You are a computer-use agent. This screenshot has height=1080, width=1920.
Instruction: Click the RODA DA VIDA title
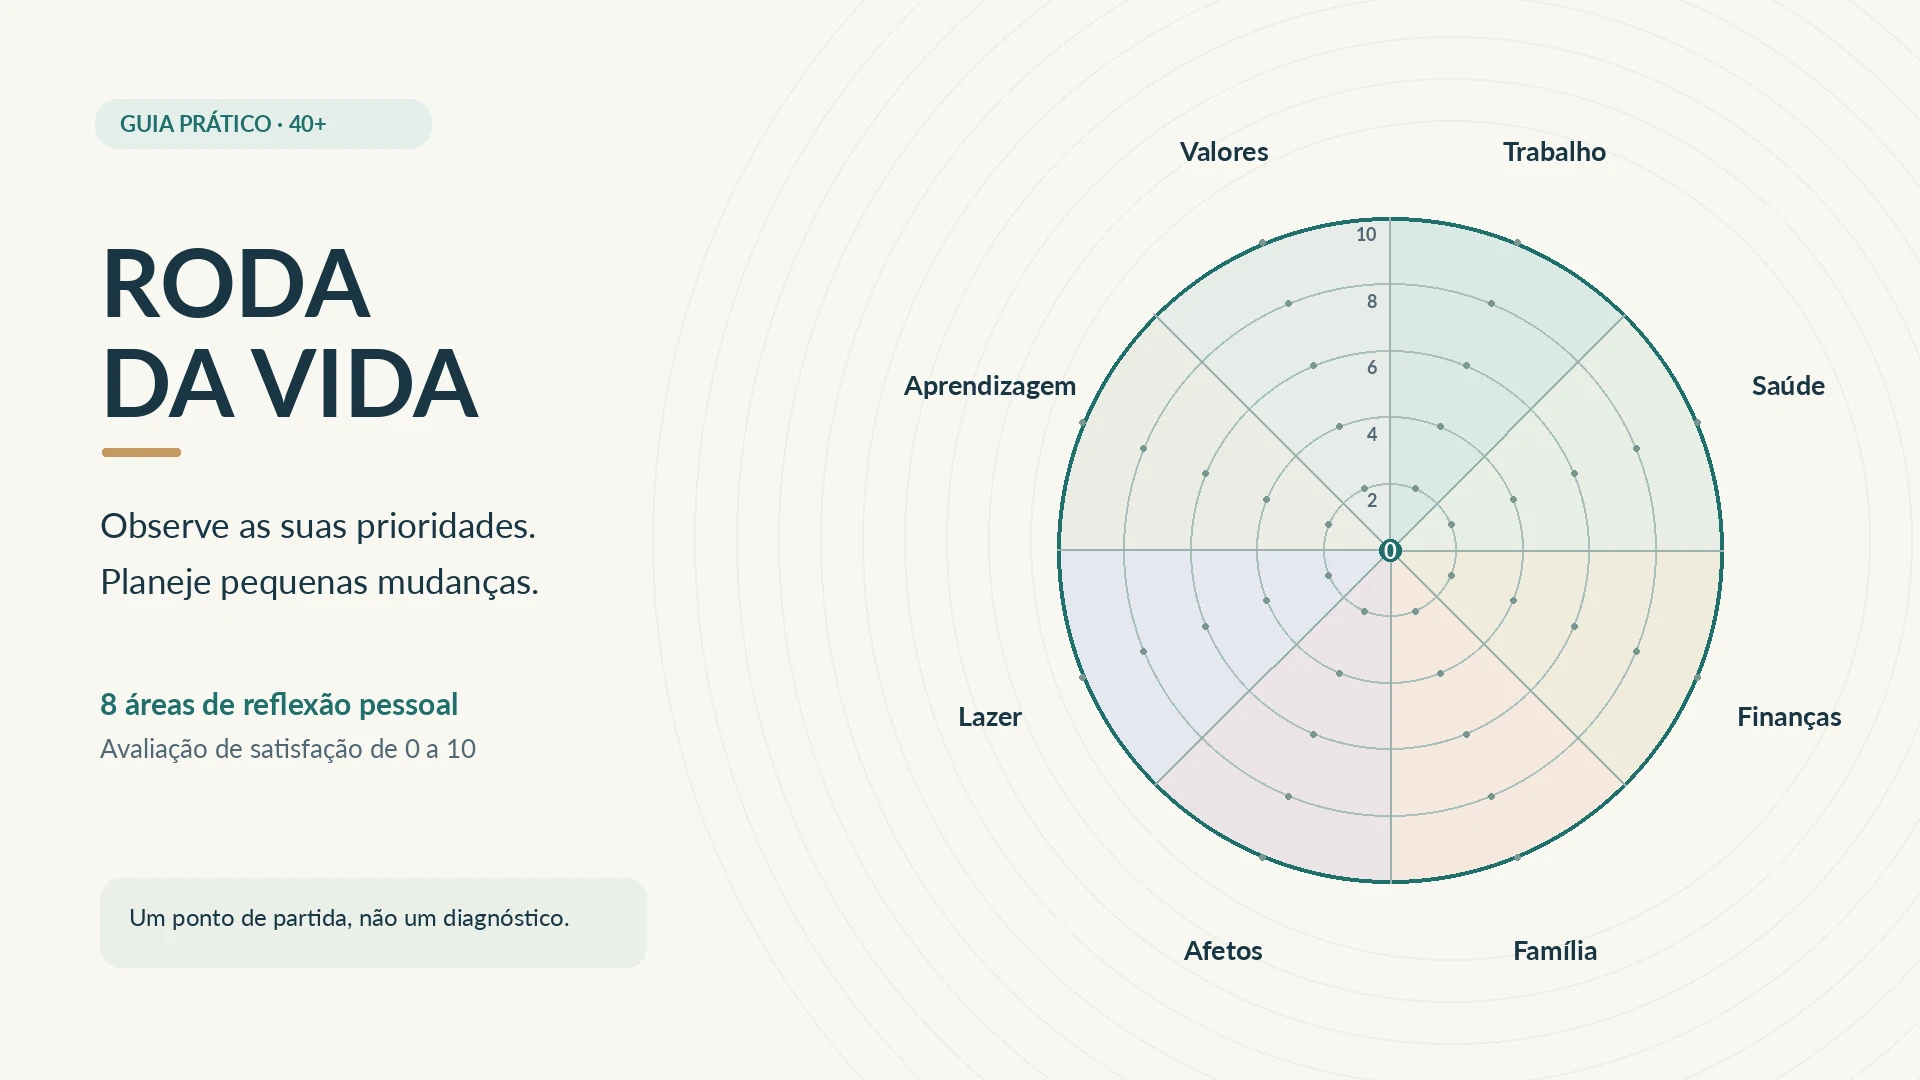[289, 333]
